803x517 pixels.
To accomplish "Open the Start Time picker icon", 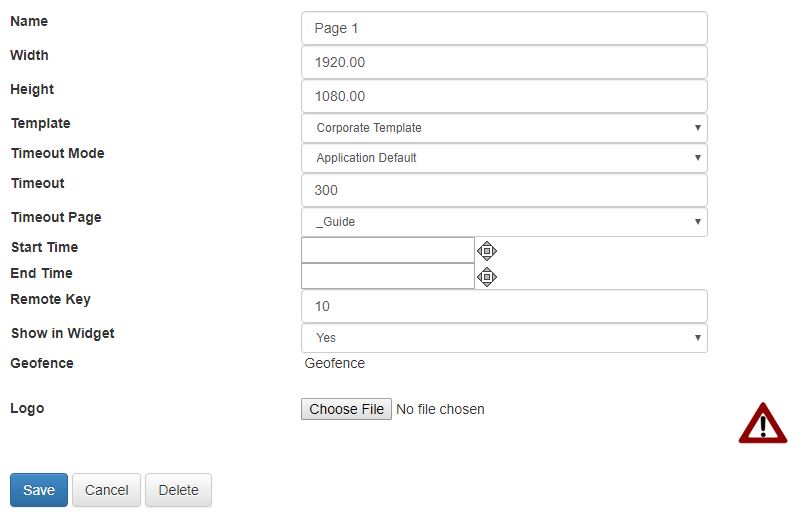I will (x=487, y=251).
